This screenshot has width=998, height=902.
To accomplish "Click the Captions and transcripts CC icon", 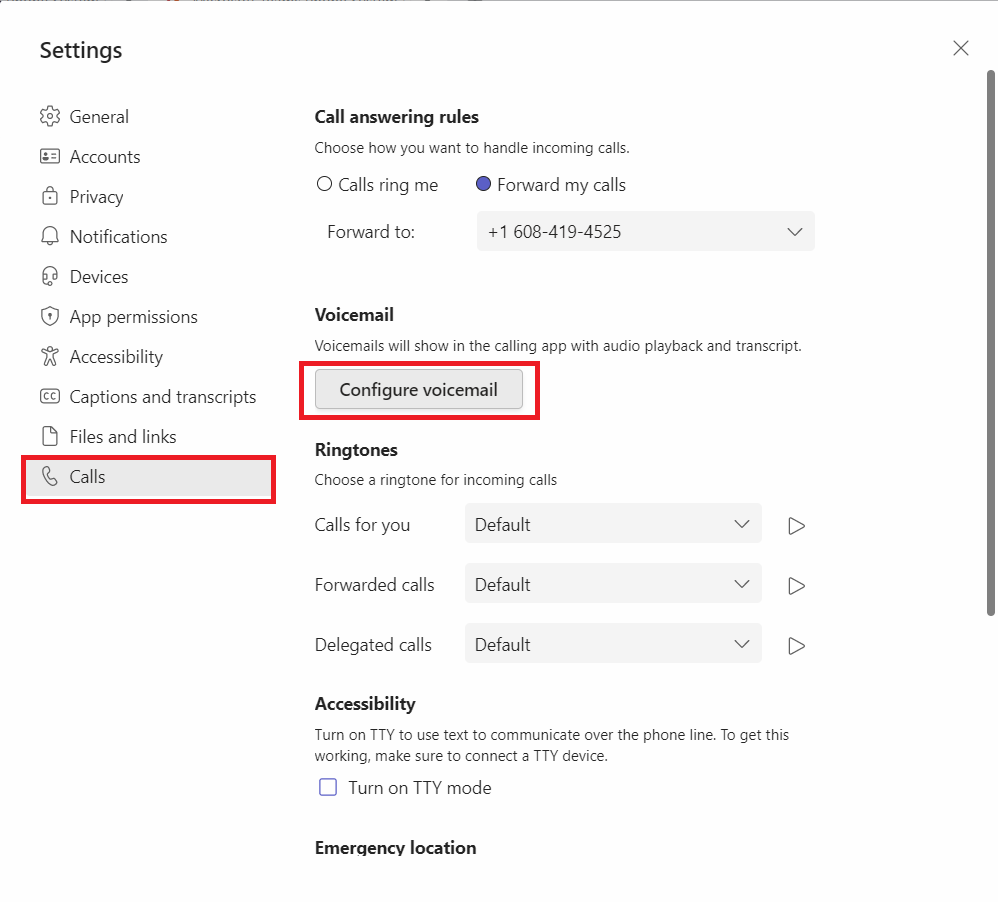I will (x=50, y=397).
